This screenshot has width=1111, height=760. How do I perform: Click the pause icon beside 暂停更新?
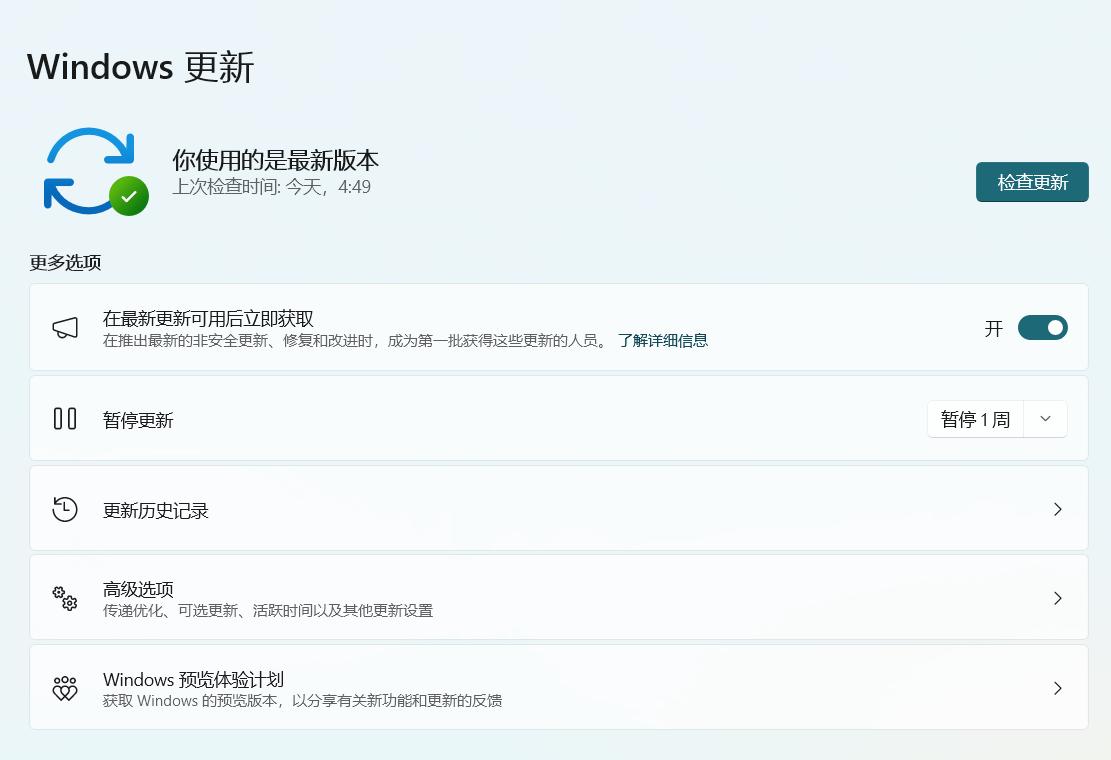65,419
